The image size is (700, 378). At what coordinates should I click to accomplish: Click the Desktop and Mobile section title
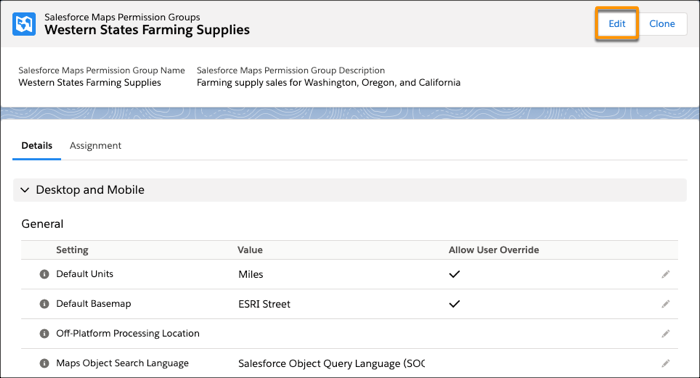[x=90, y=190]
